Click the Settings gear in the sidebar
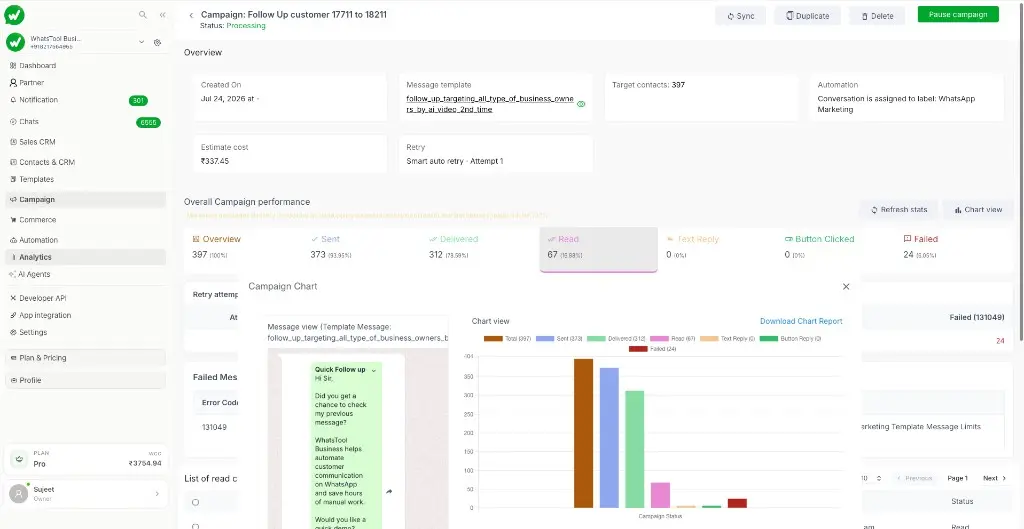 pyautogui.click(x=13, y=332)
